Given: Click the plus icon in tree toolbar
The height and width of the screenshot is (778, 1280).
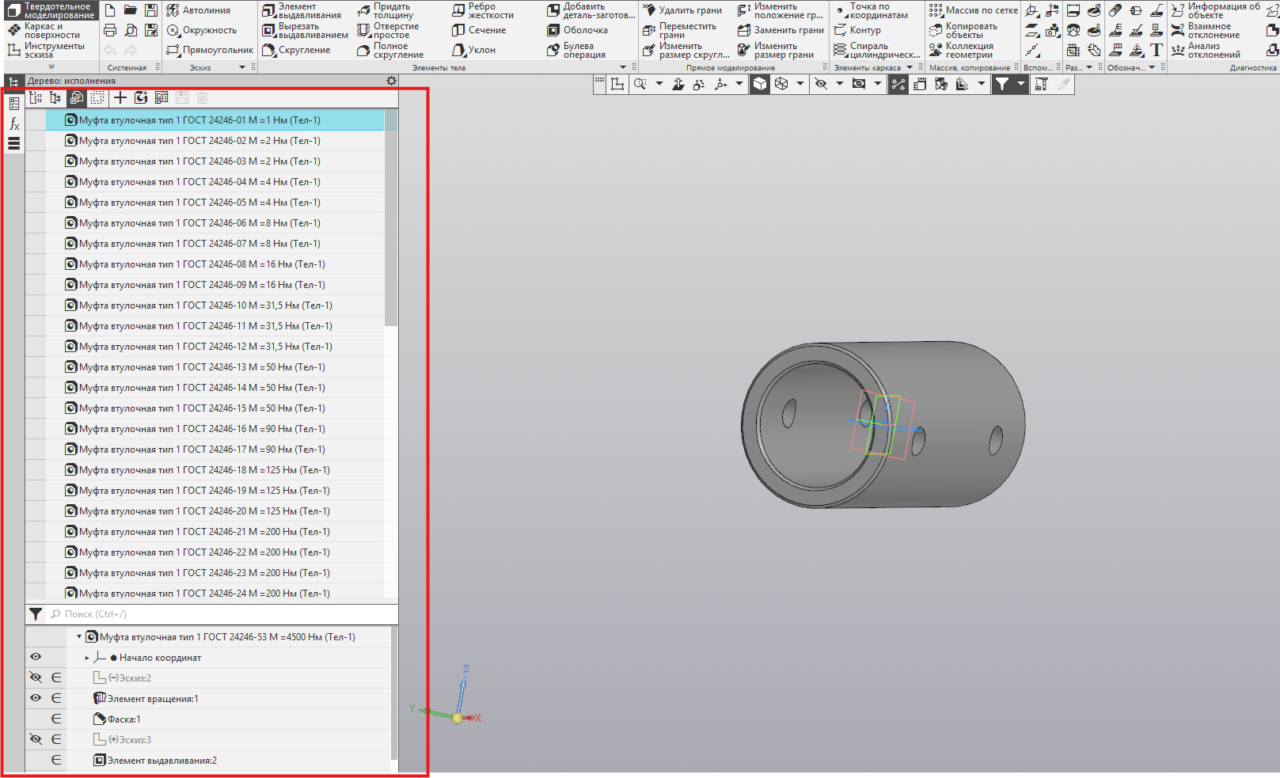Looking at the screenshot, I should pos(120,98).
